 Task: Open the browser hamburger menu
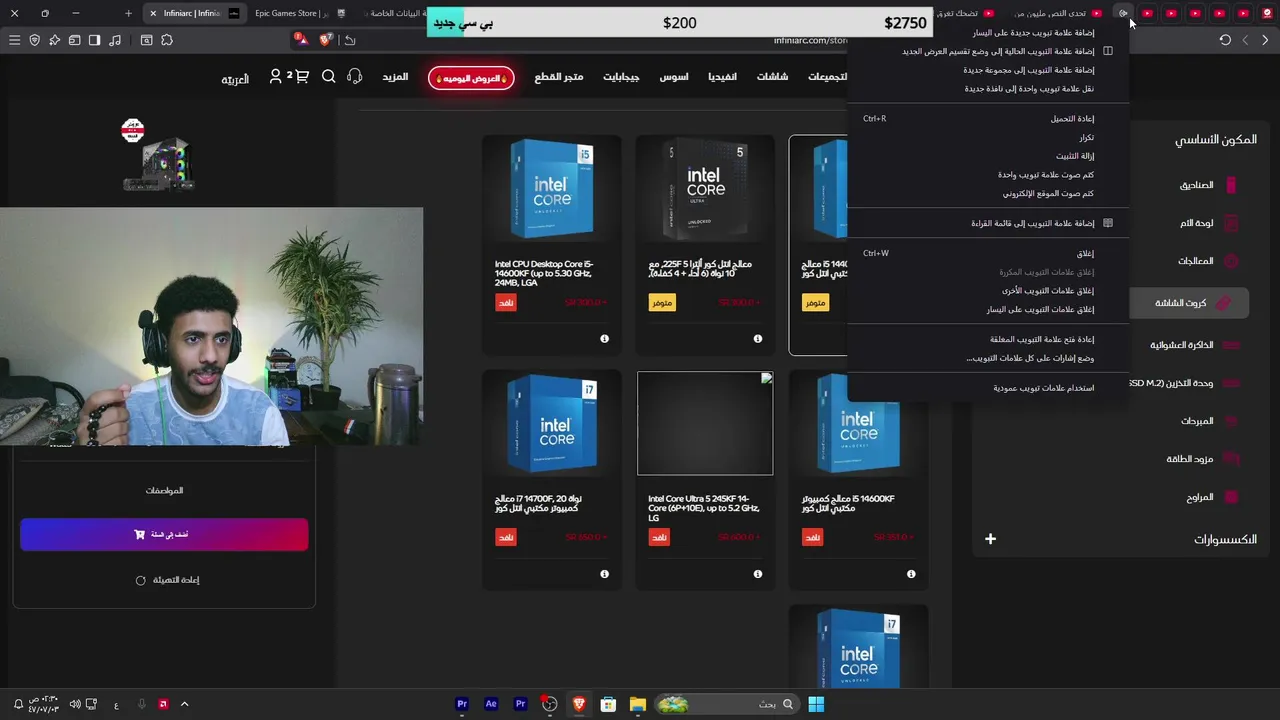coord(14,40)
